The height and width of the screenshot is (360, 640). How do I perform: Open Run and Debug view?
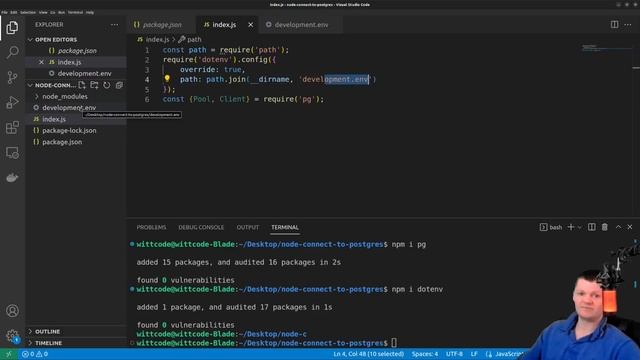(12, 102)
